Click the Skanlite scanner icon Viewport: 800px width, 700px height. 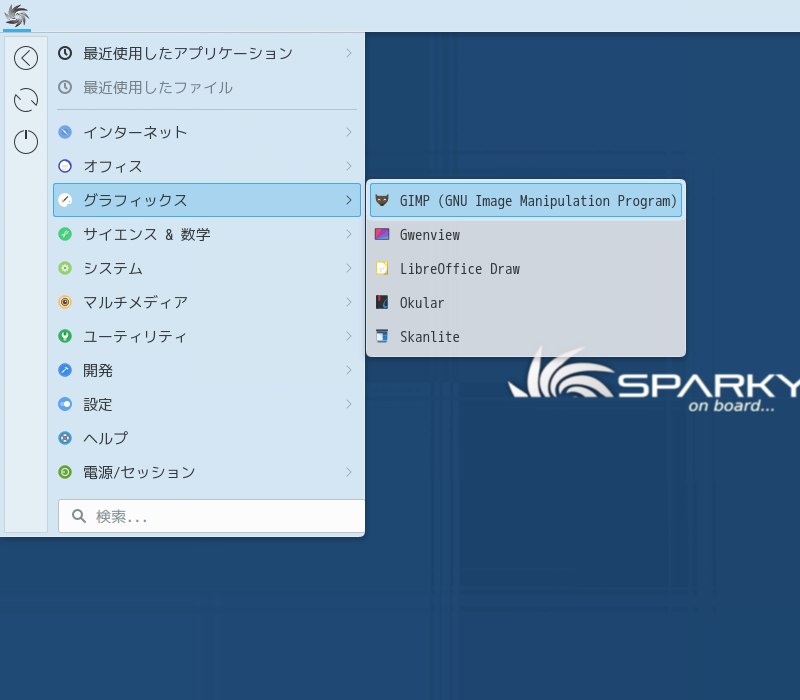[x=382, y=337]
